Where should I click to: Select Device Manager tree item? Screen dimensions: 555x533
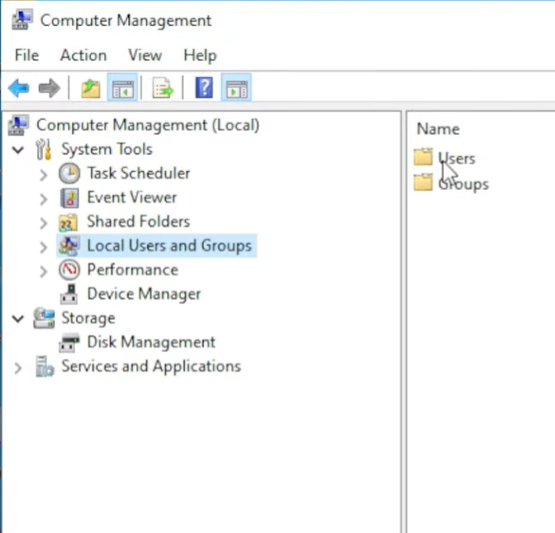(x=144, y=294)
